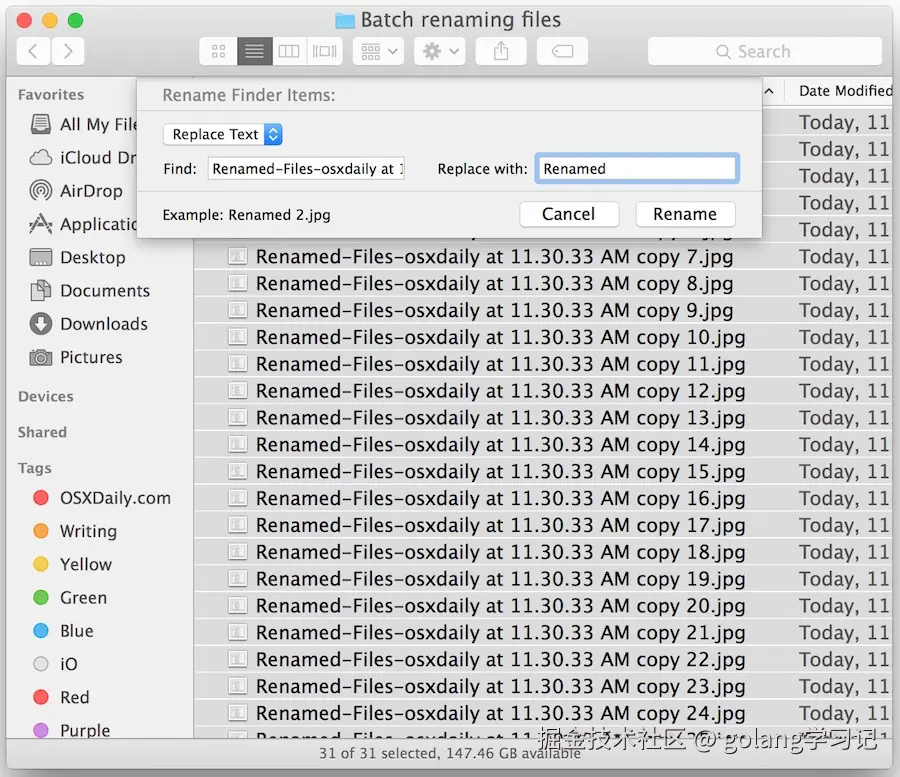The height and width of the screenshot is (777, 900).
Task: Select the Purple color tag
Action: point(85,730)
